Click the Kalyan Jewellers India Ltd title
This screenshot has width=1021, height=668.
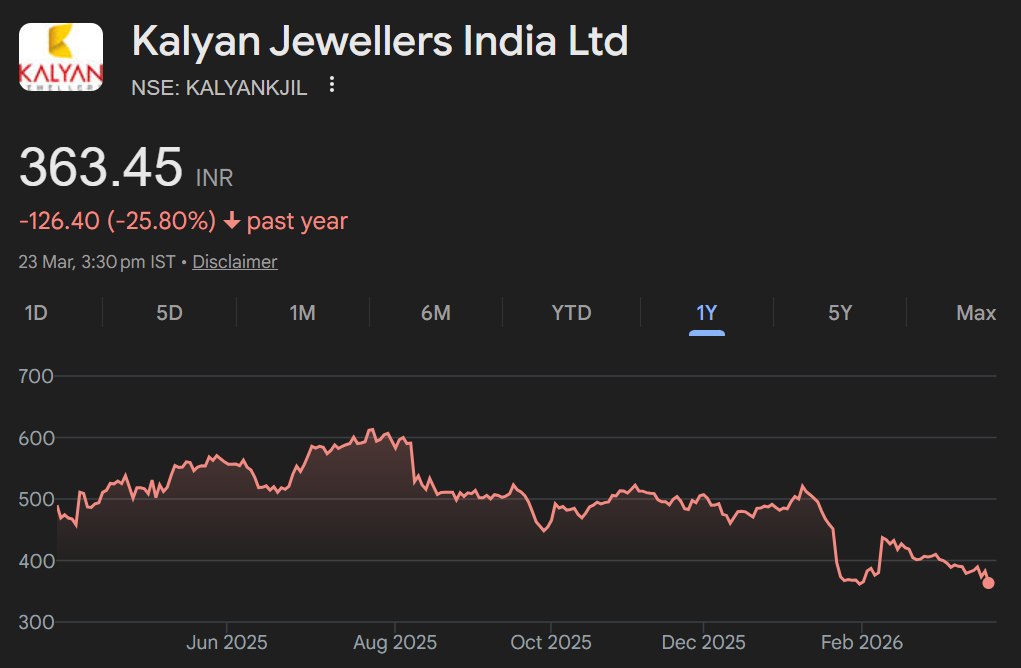(x=379, y=41)
